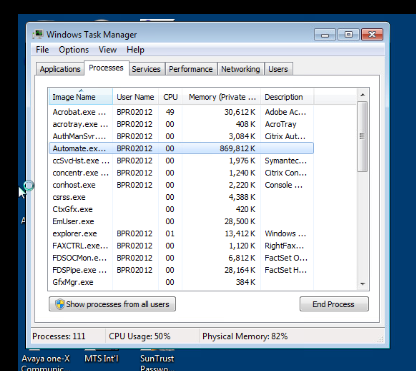
Task: Click the process list scrollbar thumb
Action: 363,137
